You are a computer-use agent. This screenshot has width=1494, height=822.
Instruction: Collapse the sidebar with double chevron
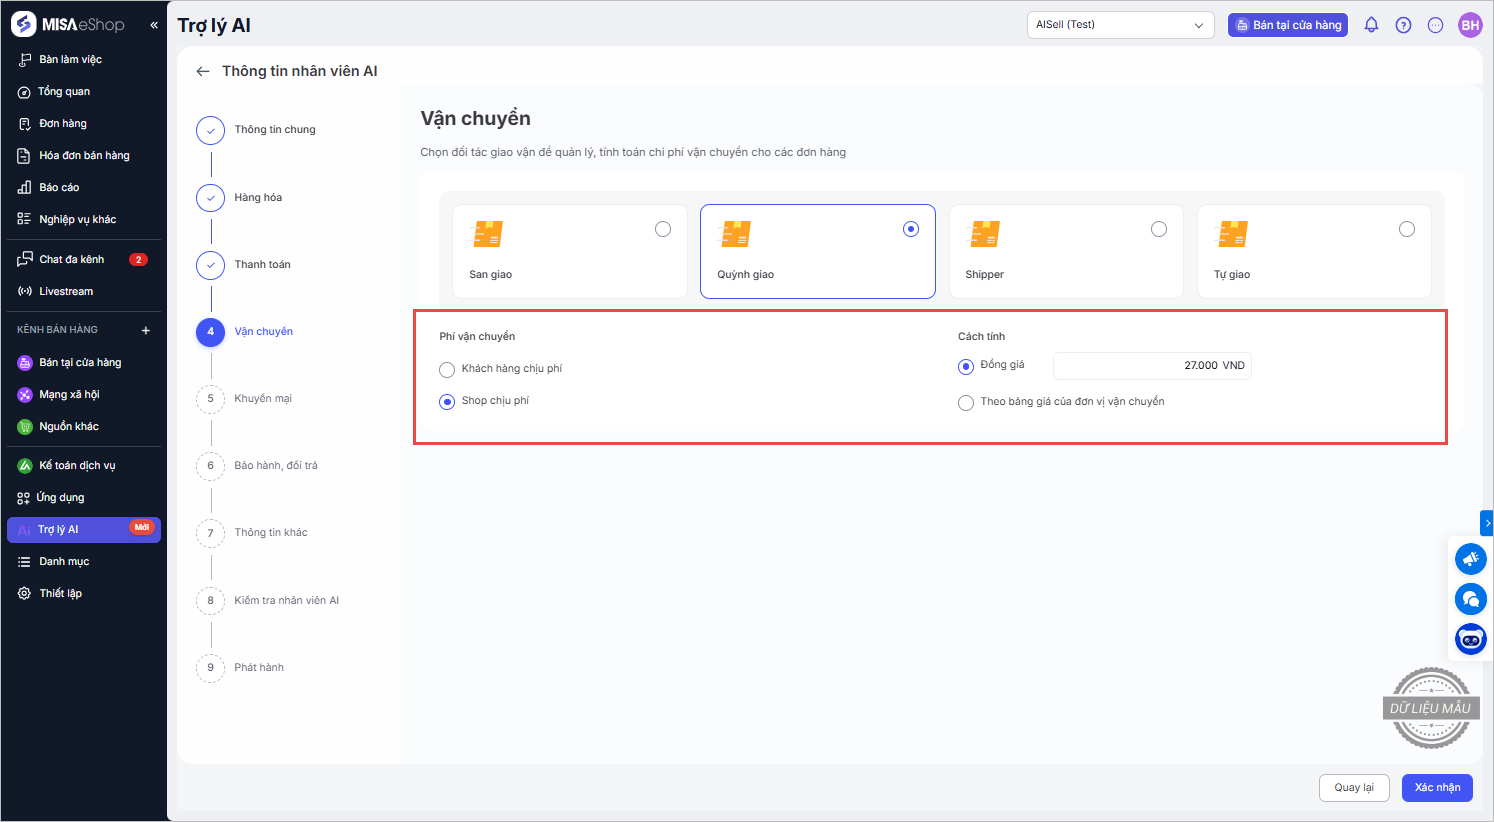154,25
